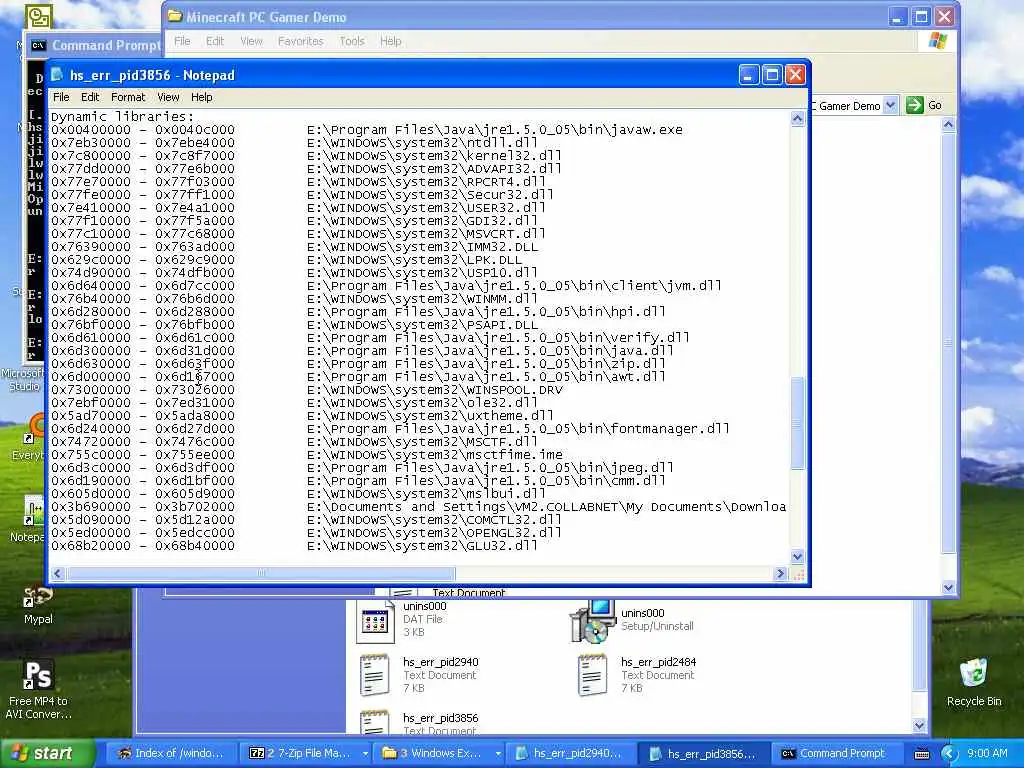This screenshot has height=768, width=1024.
Task: Maximize the Notepad window
Action: 772,75
